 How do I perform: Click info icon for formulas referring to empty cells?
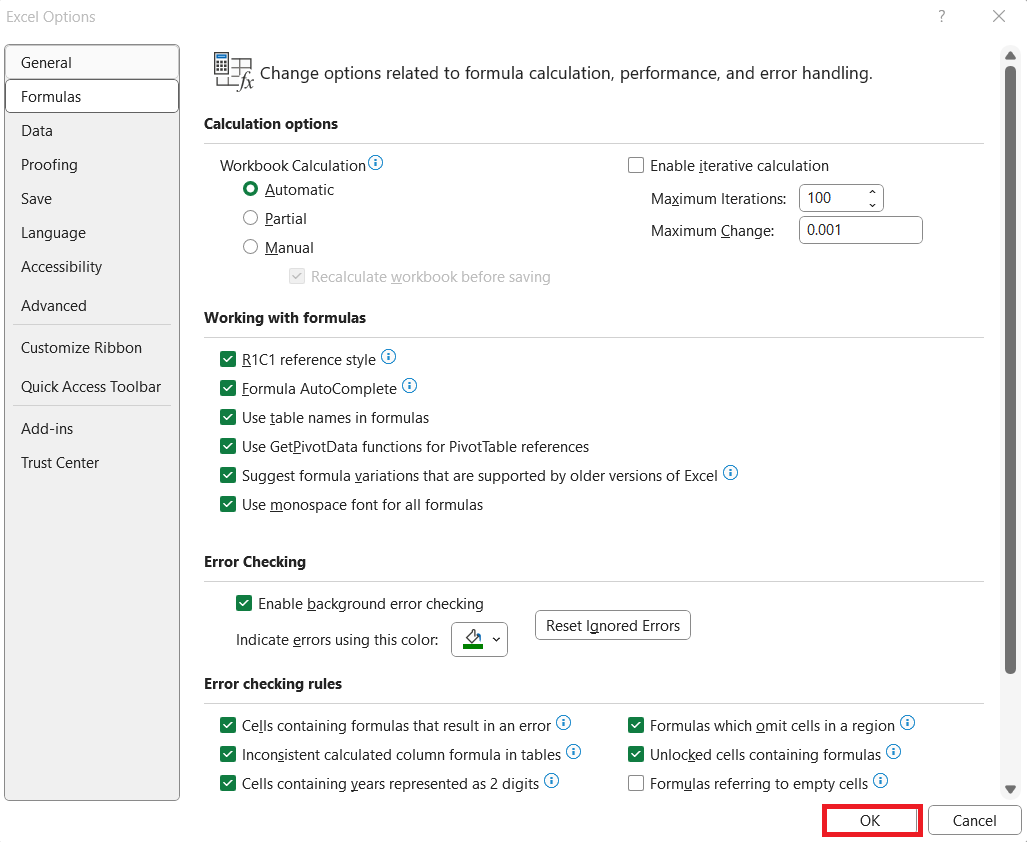tap(881, 780)
